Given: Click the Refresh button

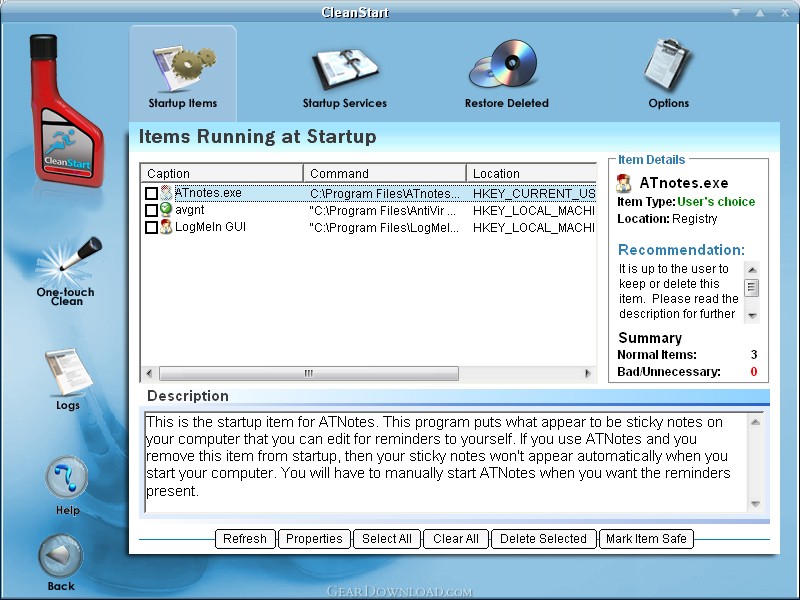Looking at the screenshot, I should [245, 539].
